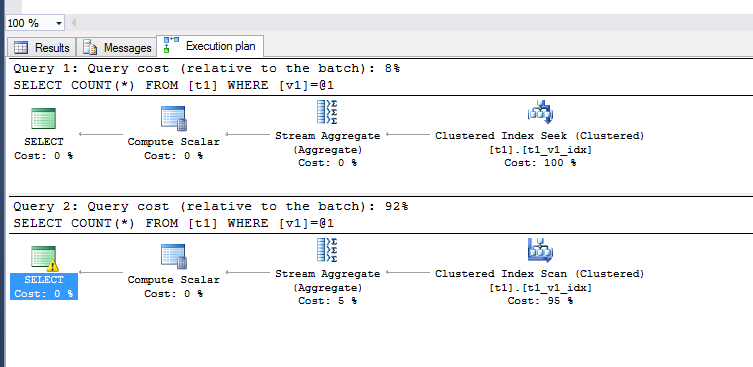Click Query 1 SELECT operator icon
753x367 pixels.
(44, 118)
